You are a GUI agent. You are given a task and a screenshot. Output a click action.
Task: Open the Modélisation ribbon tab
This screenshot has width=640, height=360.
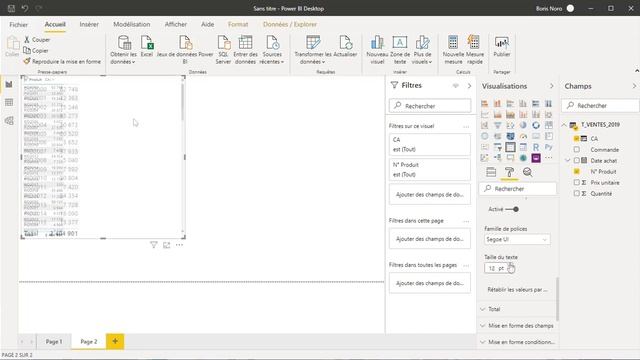[131, 24]
